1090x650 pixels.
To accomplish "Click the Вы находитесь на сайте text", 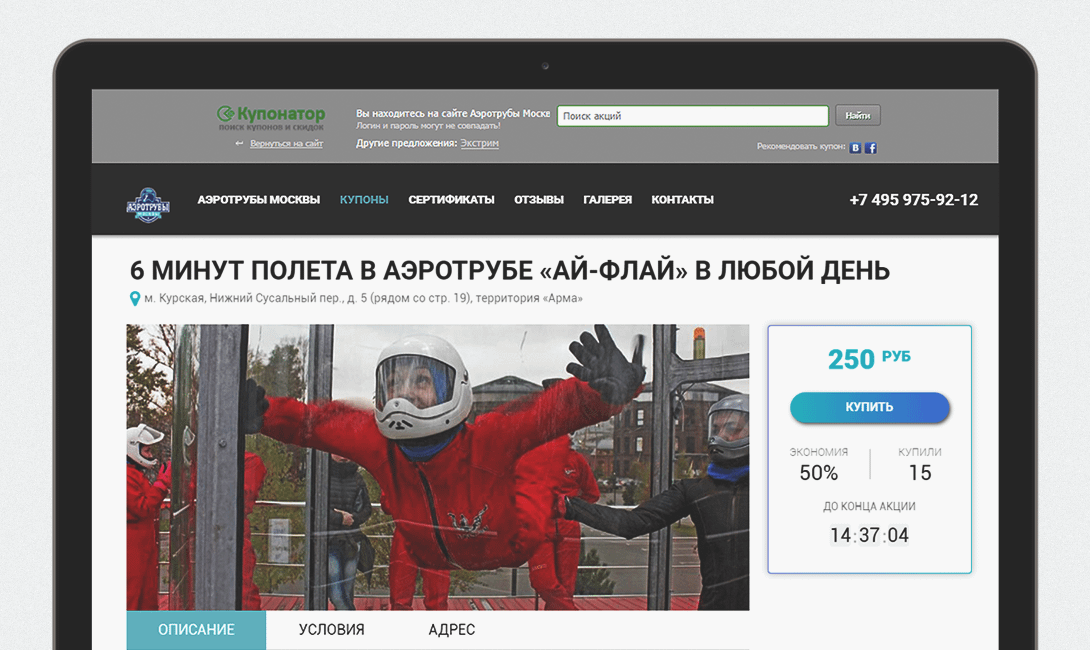I will 453,113.
